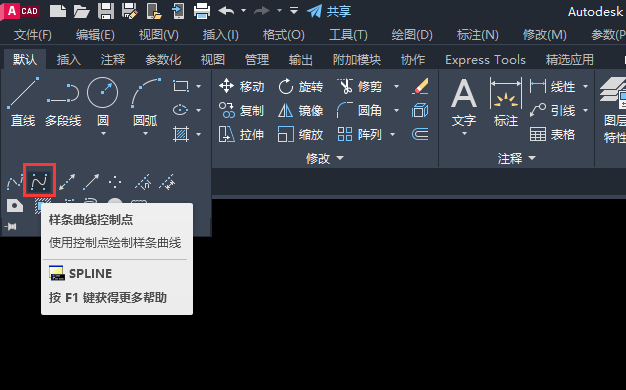This screenshot has width=626, height=390.
Task: Click the Copy (复制) tool
Action: pyautogui.click(x=241, y=110)
